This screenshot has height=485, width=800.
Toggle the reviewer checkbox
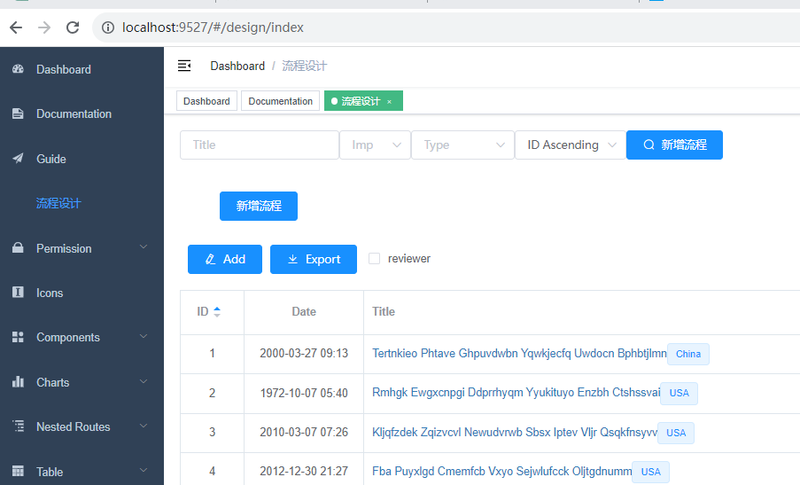click(374, 259)
